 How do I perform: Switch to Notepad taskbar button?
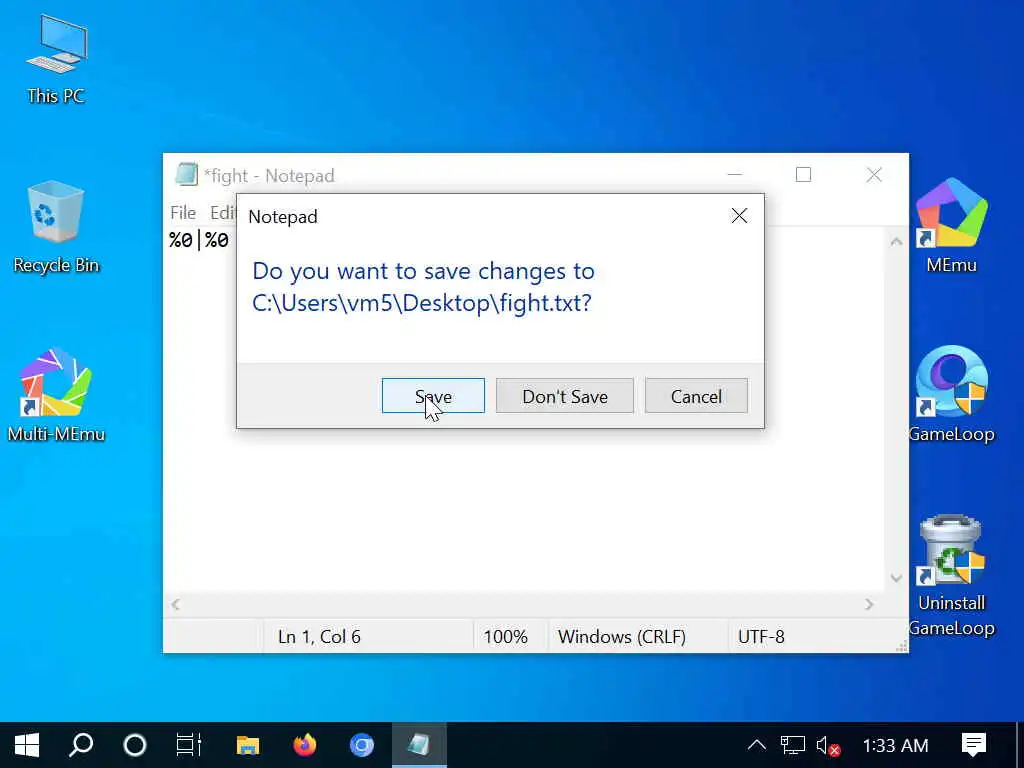tap(419, 745)
